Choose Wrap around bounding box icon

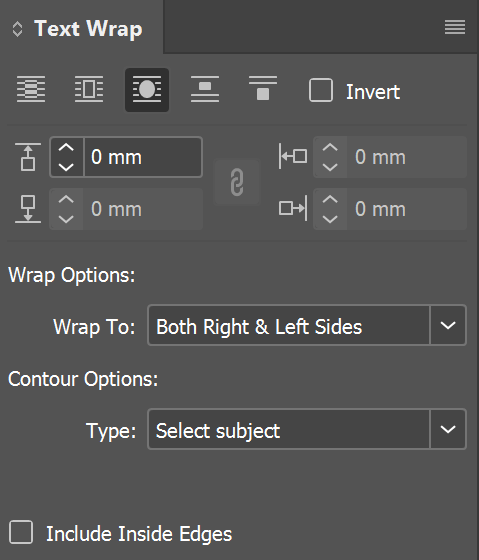(x=89, y=89)
